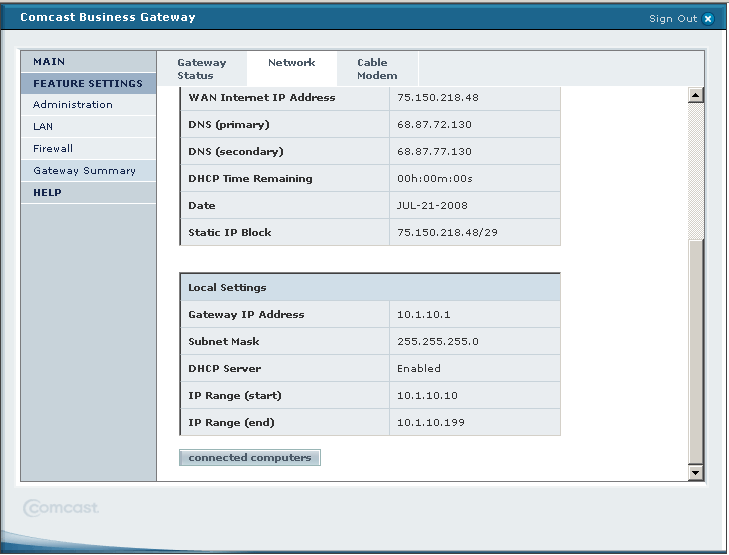729x555 pixels.
Task: Click DHCP time value 00h:00m:00s
Action: click(x=435, y=178)
